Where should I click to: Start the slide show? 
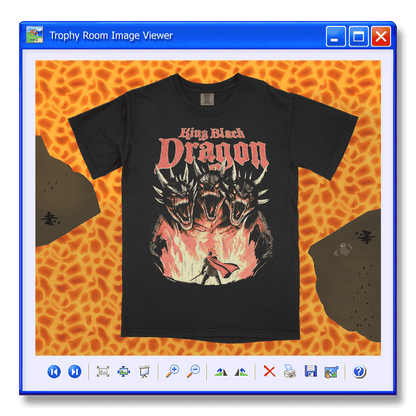click(x=144, y=371)
